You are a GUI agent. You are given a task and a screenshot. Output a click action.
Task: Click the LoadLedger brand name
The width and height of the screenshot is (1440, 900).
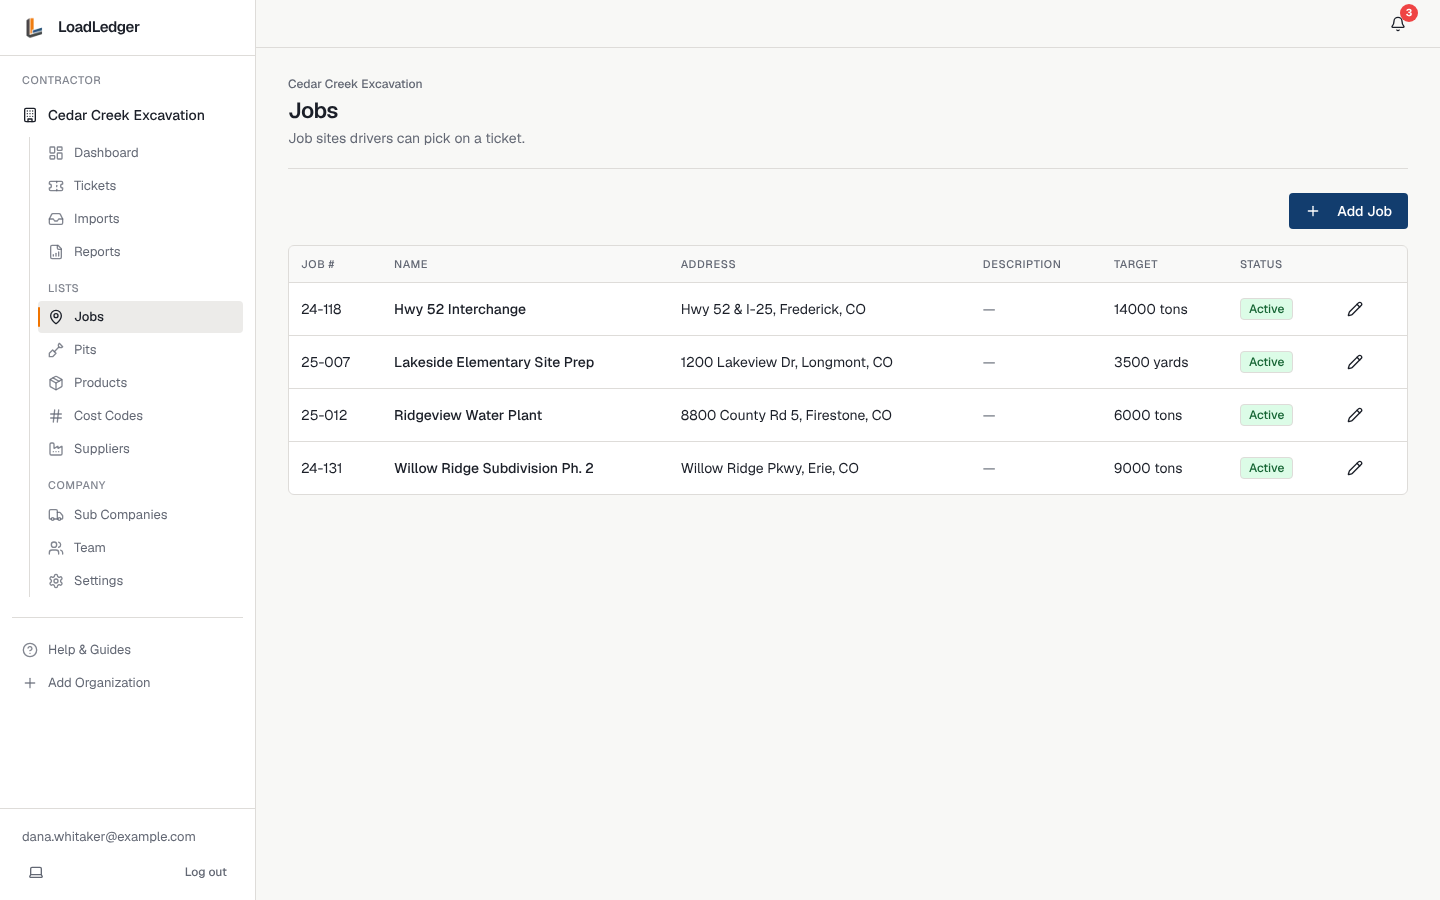(x=99, y=27)
